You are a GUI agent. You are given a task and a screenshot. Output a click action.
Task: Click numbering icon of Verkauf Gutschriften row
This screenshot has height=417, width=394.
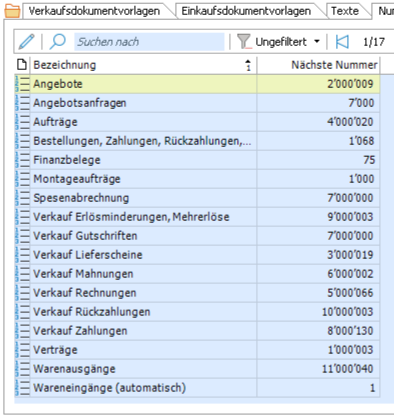[x=22, y=236]
